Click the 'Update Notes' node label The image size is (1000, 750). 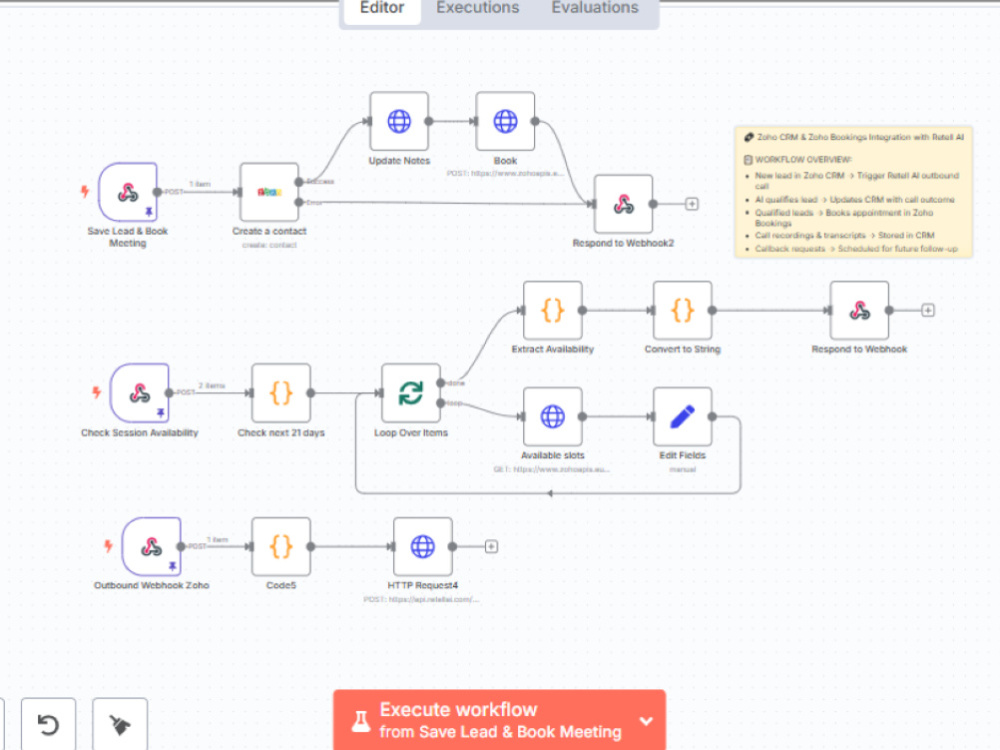(399, 161)
